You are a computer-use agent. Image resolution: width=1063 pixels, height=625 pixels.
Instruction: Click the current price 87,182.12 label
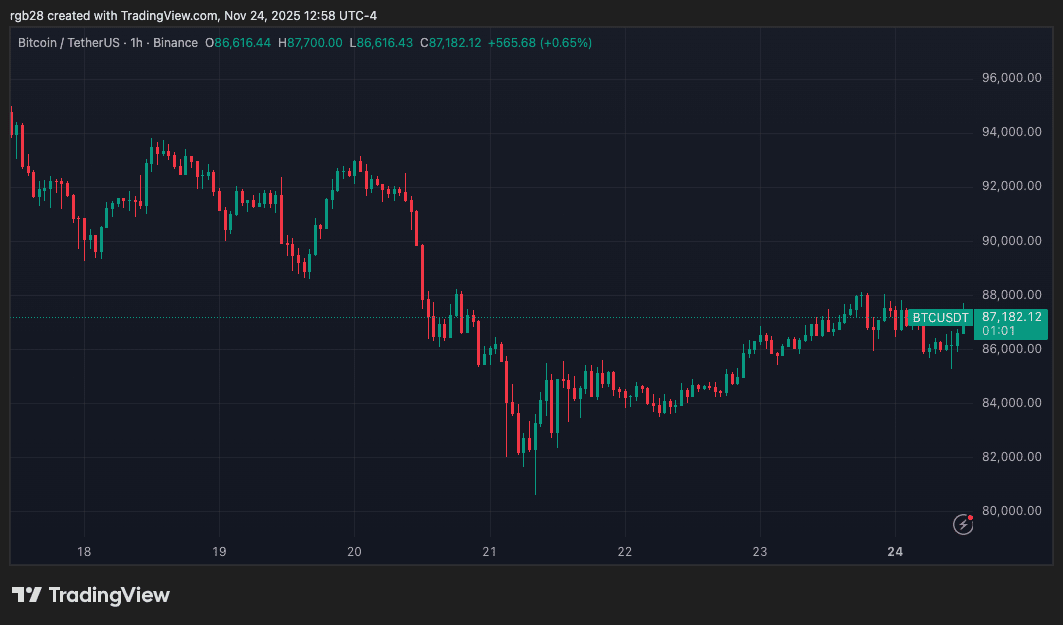(1011, 317)
